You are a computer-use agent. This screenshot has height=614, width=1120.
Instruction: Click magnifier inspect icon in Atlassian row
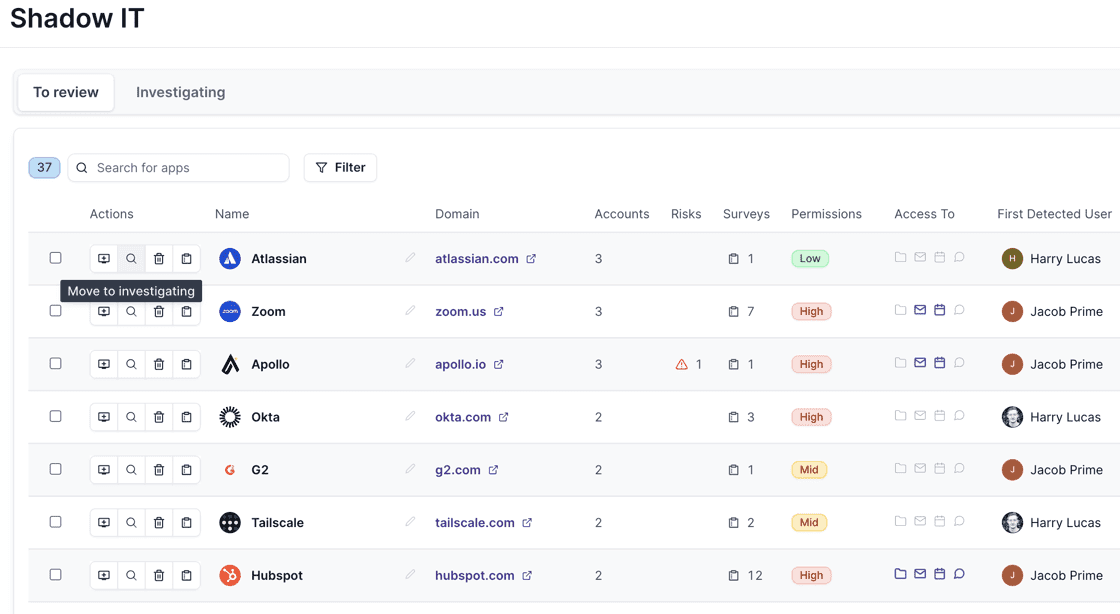pos(131,258)
